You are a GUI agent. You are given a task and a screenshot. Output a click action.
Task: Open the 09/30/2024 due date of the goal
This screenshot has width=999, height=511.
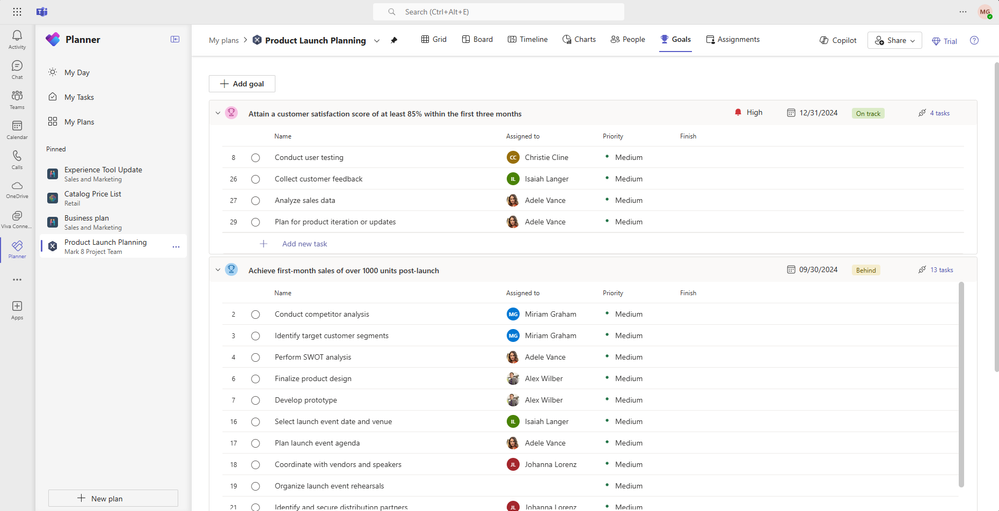pyautogui.click(x=812, y=270)
